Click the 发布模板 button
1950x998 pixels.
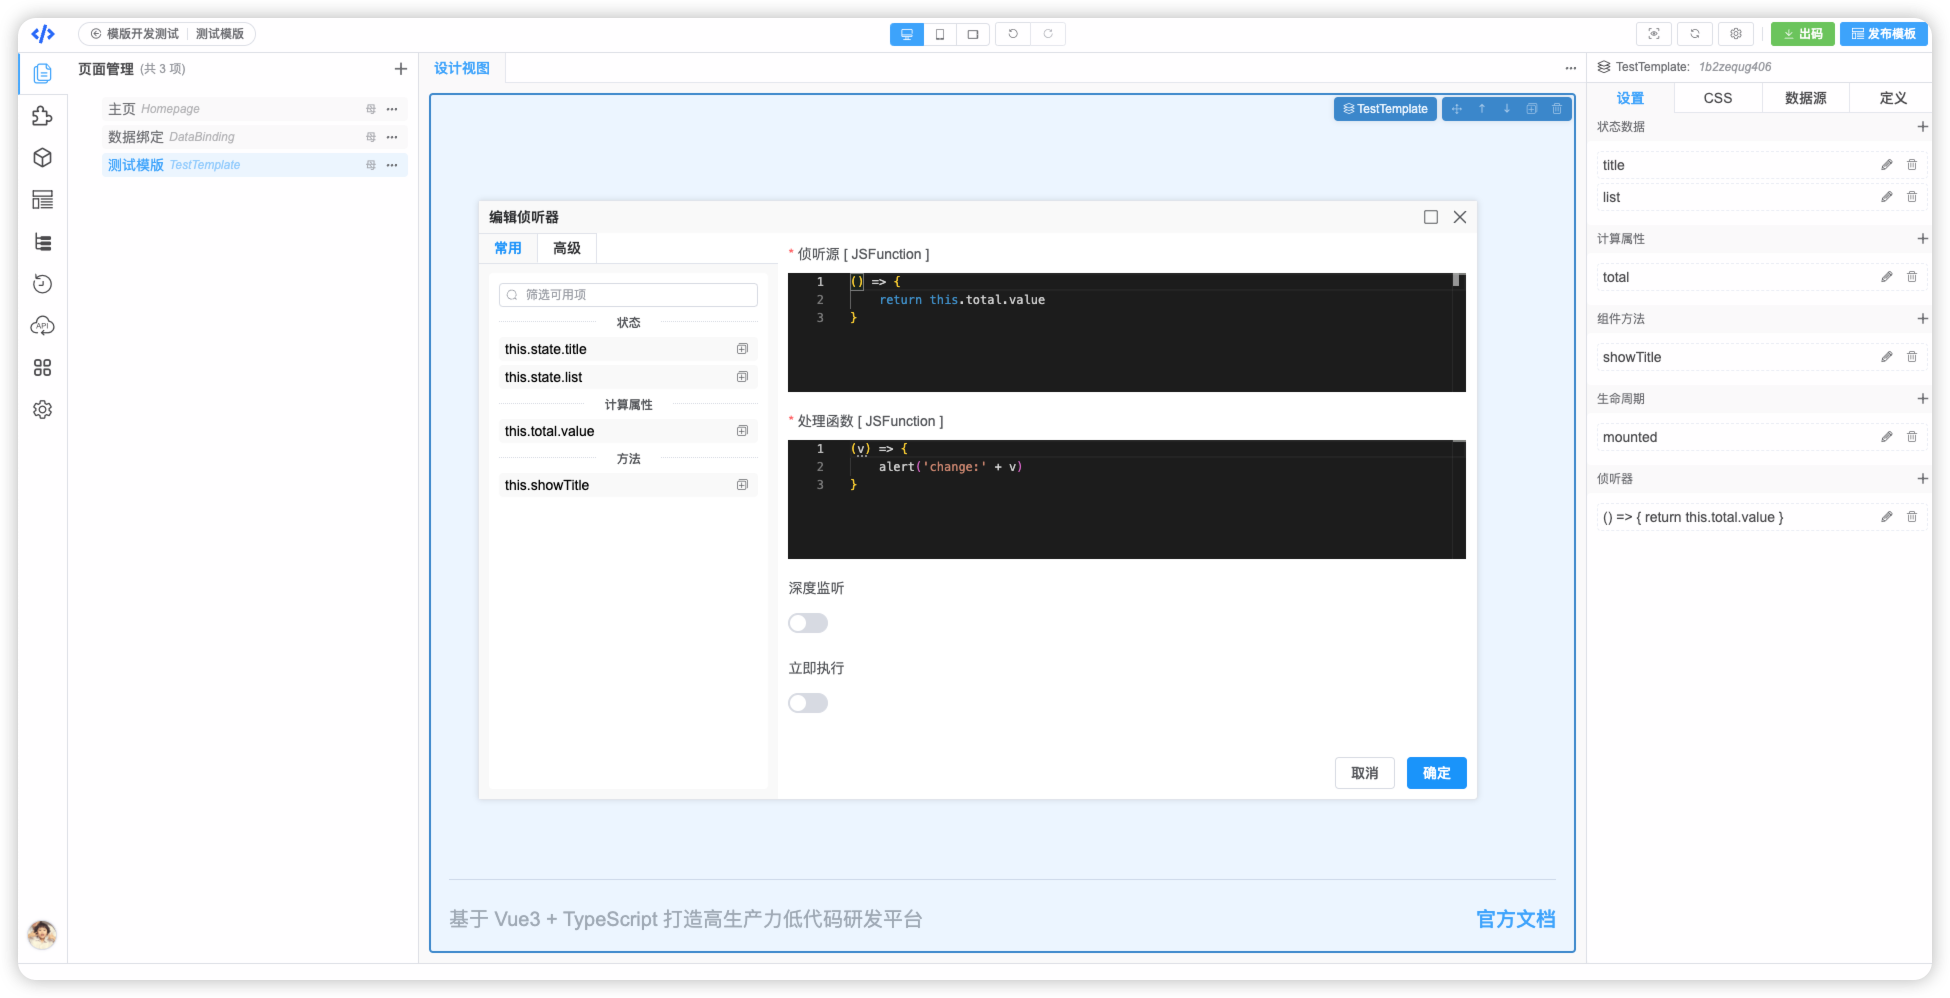(1884, 34)
